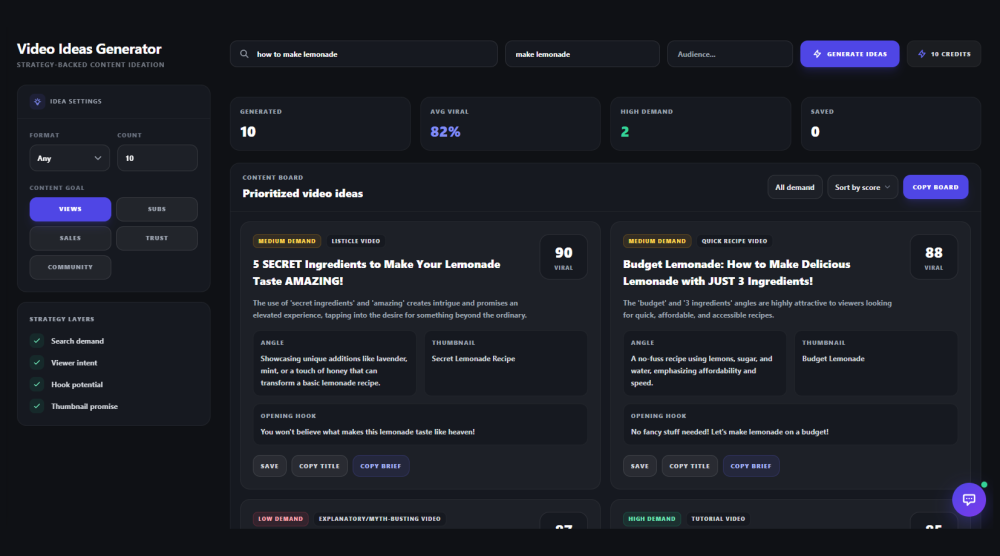Click the Medium Demand tag on Budget Lemonade card
The height and width of the screenshot is (556, 1000).
coord(657,241)
